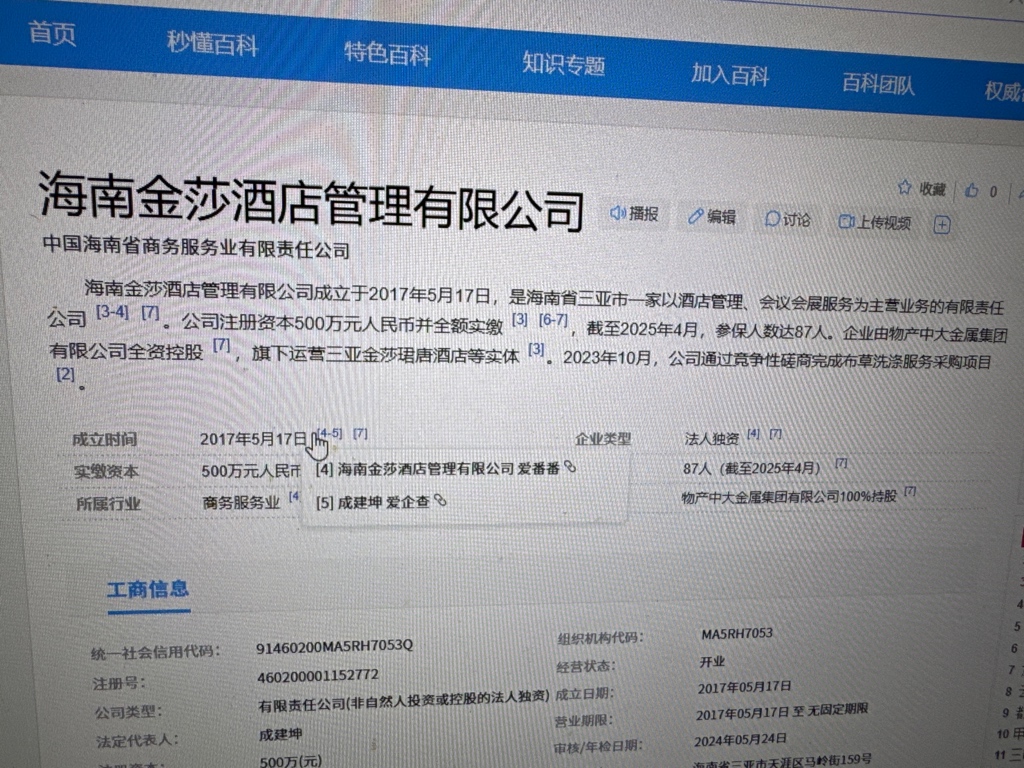Viewport: 1024px width, 768px height.
Task: Click 所属行业 value 商务服务业
Action: point(241,502)
